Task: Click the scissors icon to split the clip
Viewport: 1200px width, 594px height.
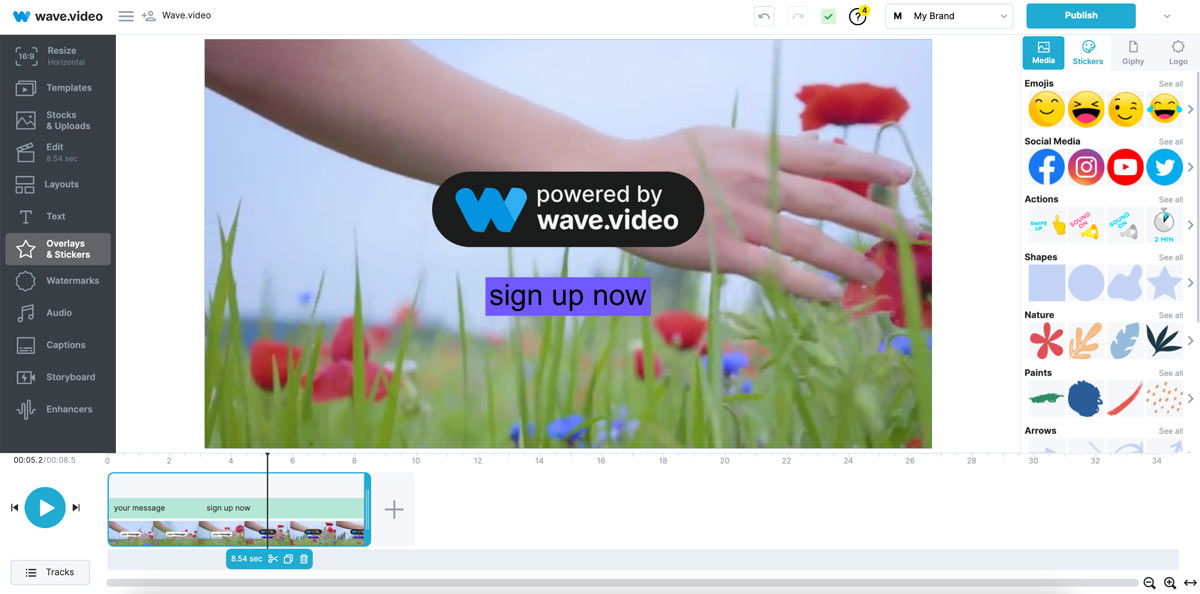Action: tap(273, 559)
